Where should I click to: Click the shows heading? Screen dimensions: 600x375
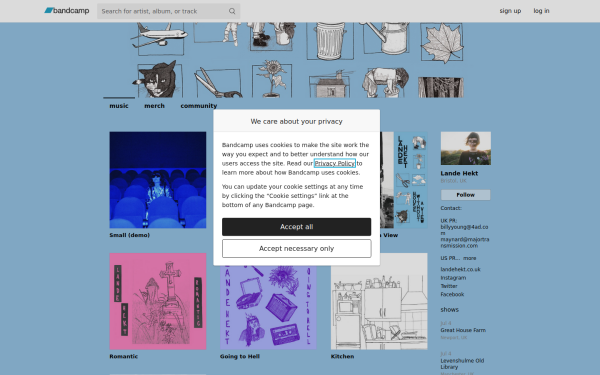pos(450,310)
